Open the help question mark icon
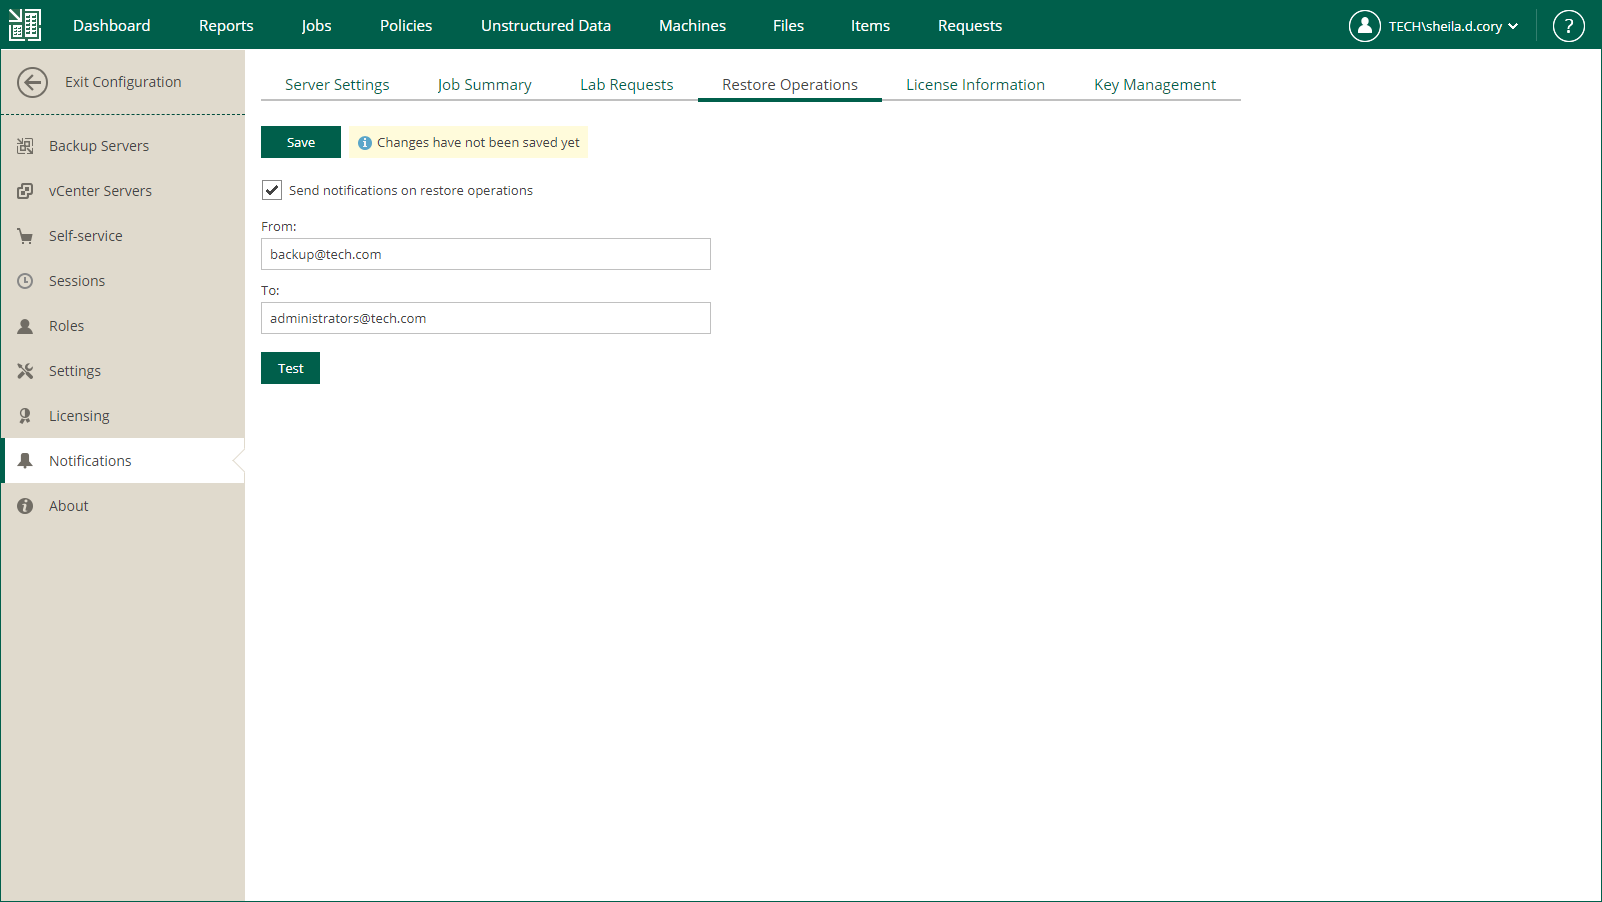This screenshot has height=902, width=1602. pos(1568,26)
